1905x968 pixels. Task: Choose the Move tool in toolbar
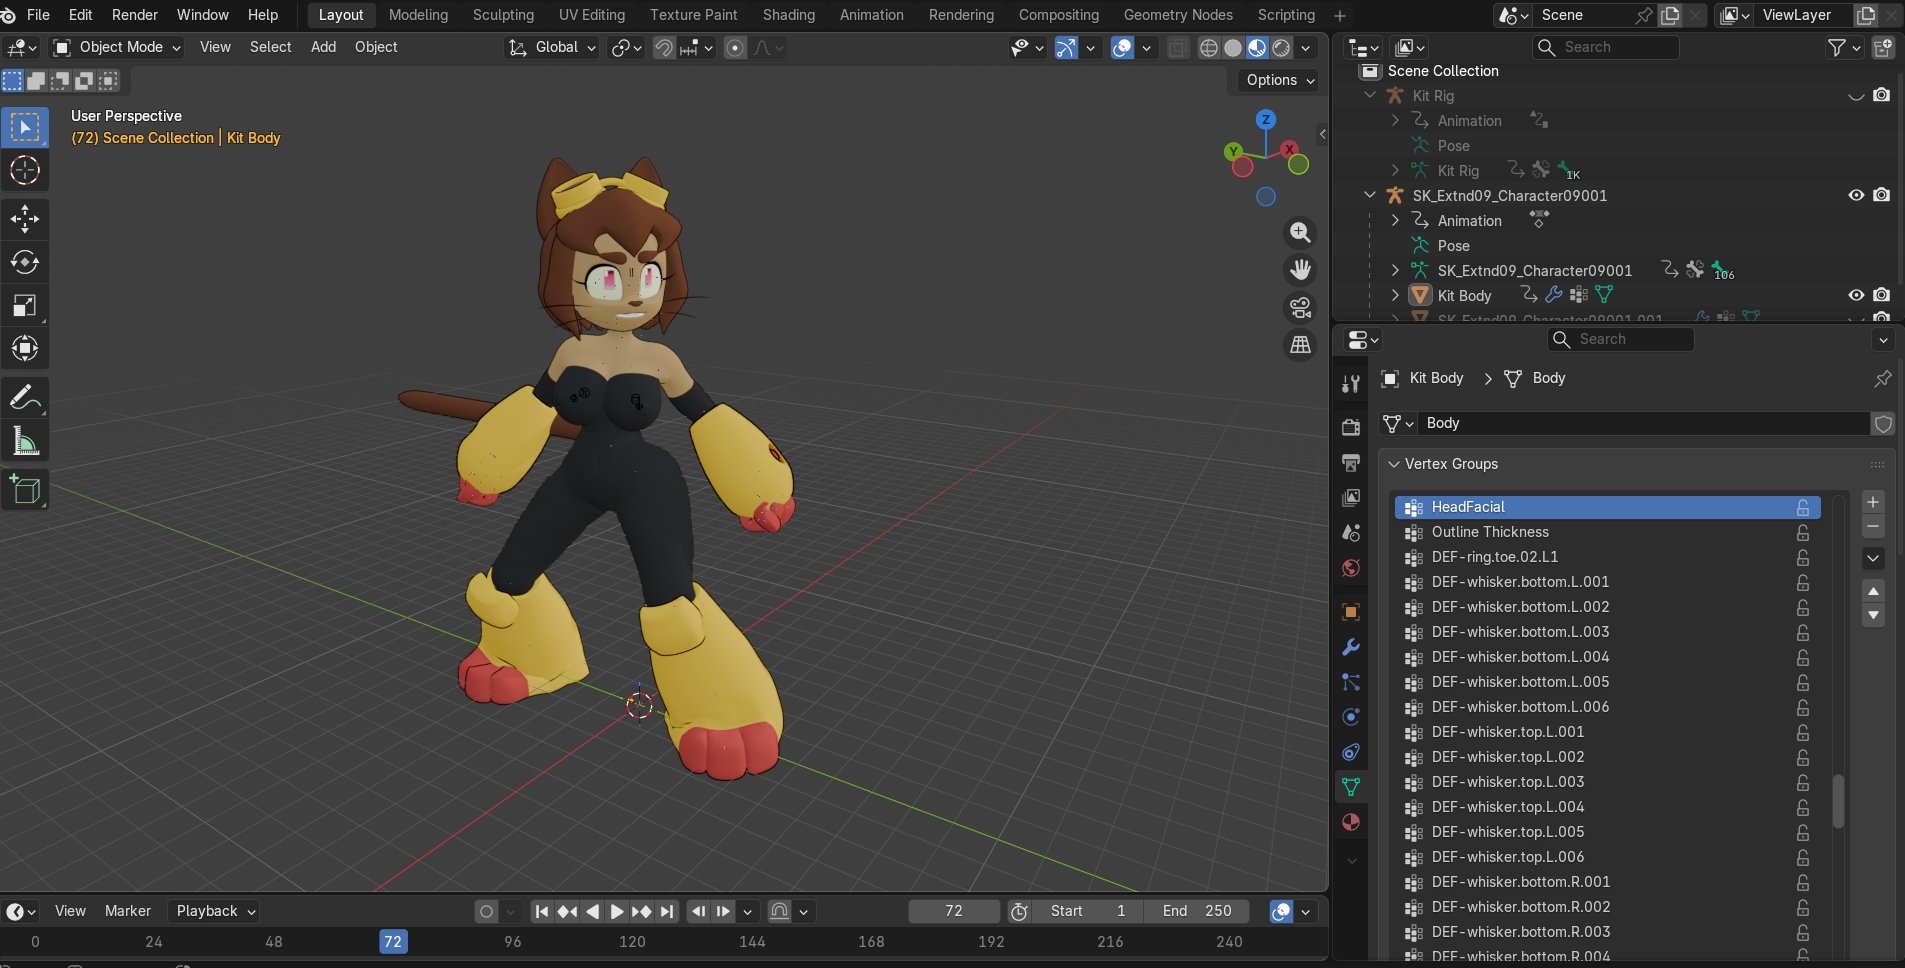coord(25,219)
